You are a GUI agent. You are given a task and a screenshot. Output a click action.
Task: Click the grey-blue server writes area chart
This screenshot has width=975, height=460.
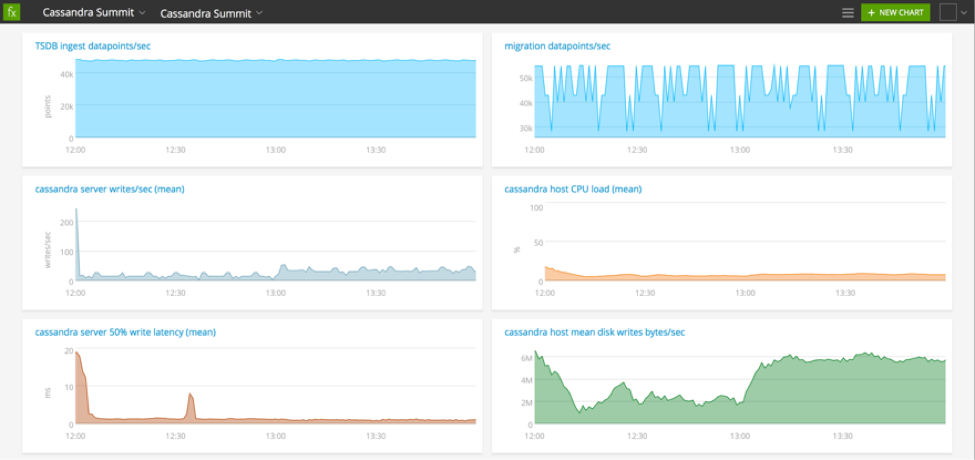point(275,244)
